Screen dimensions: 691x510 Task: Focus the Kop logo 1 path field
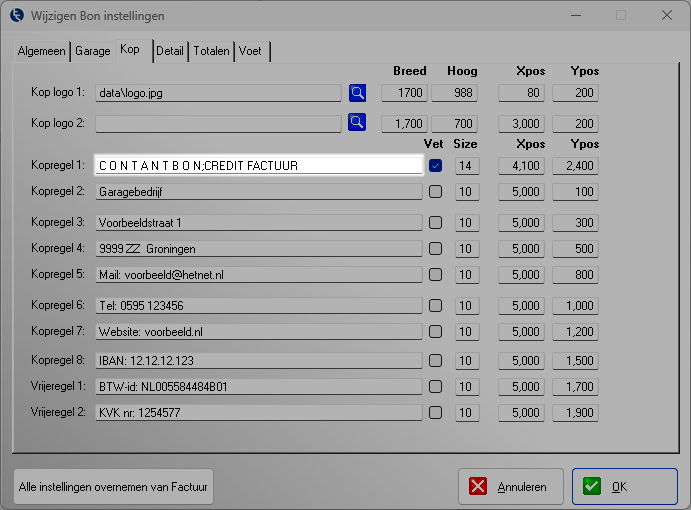point(218,94)
